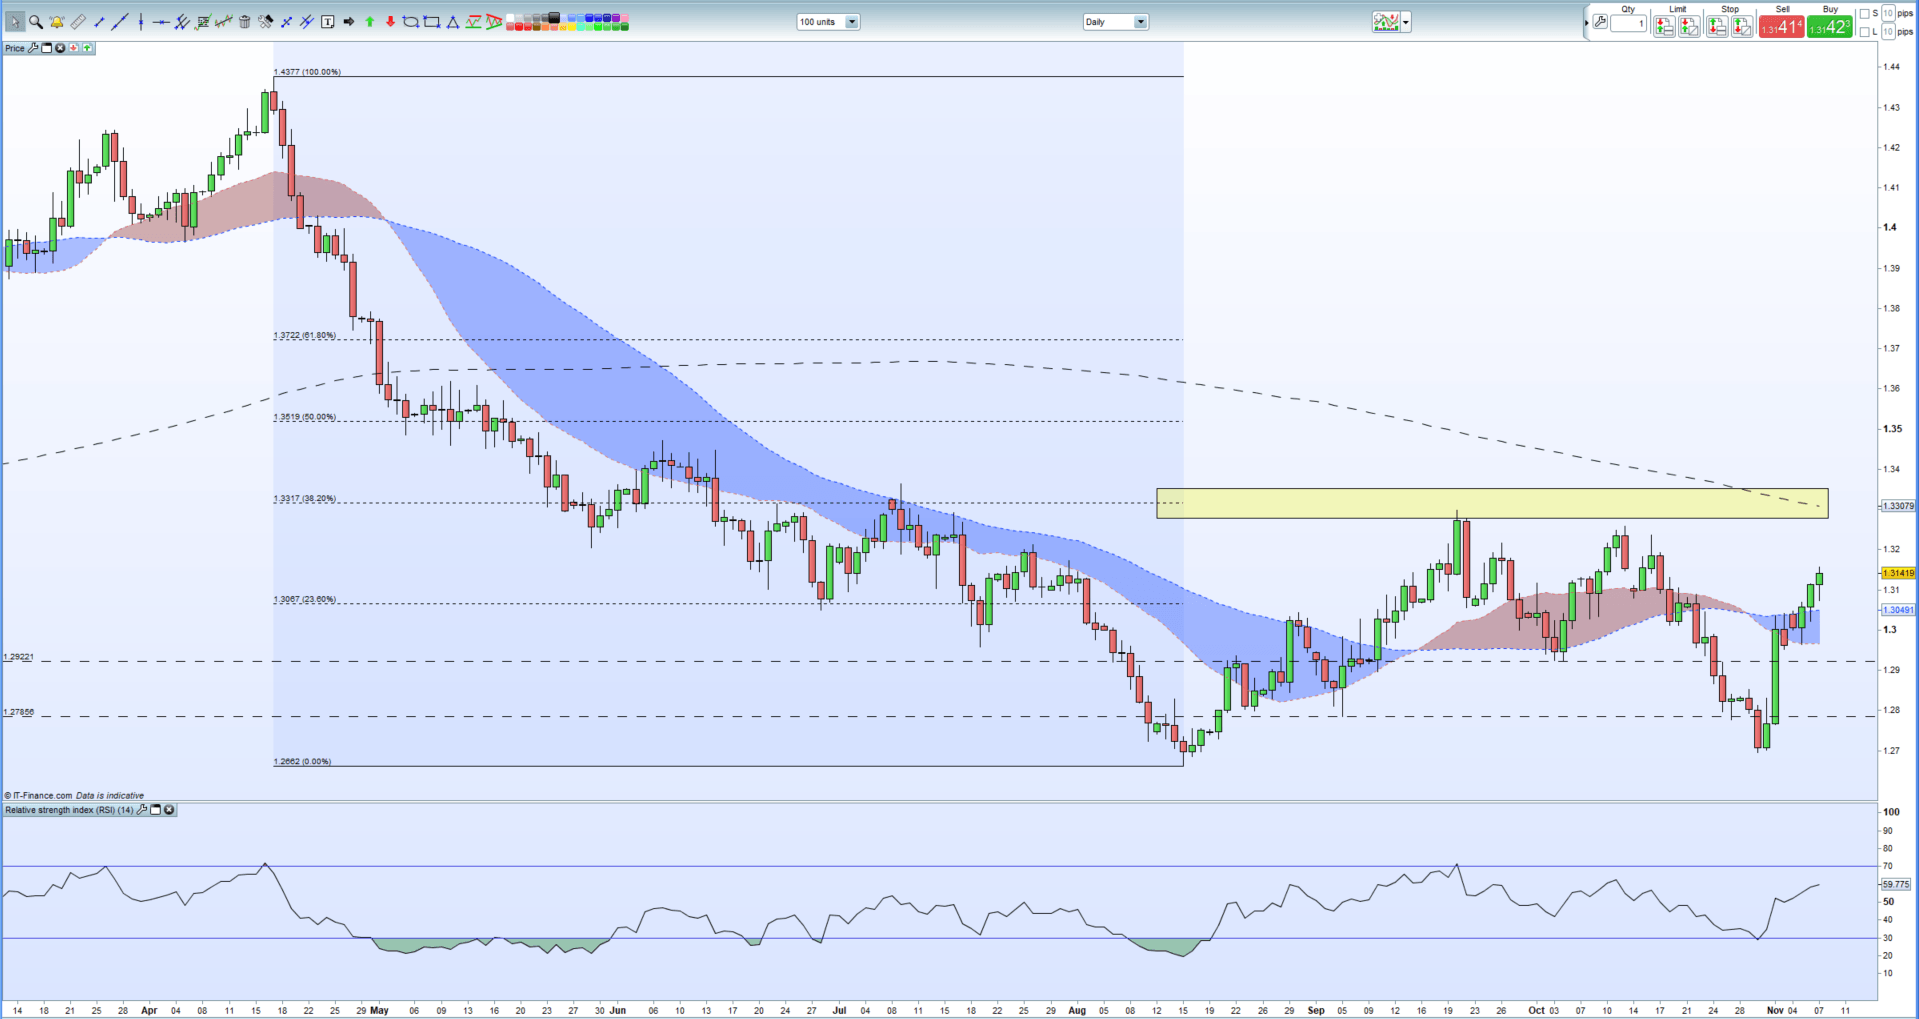Enable the S stop pips checkbox
This screenshot has height=1019, width=1919.
click(1864, 14)
